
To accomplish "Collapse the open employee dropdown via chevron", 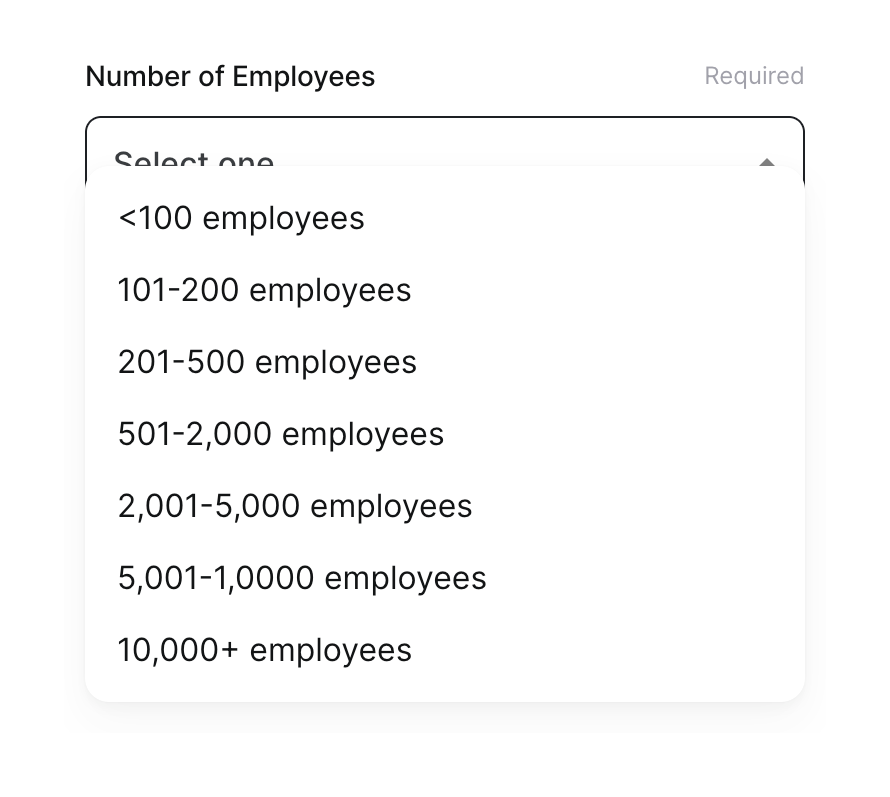I will (766, 163).
